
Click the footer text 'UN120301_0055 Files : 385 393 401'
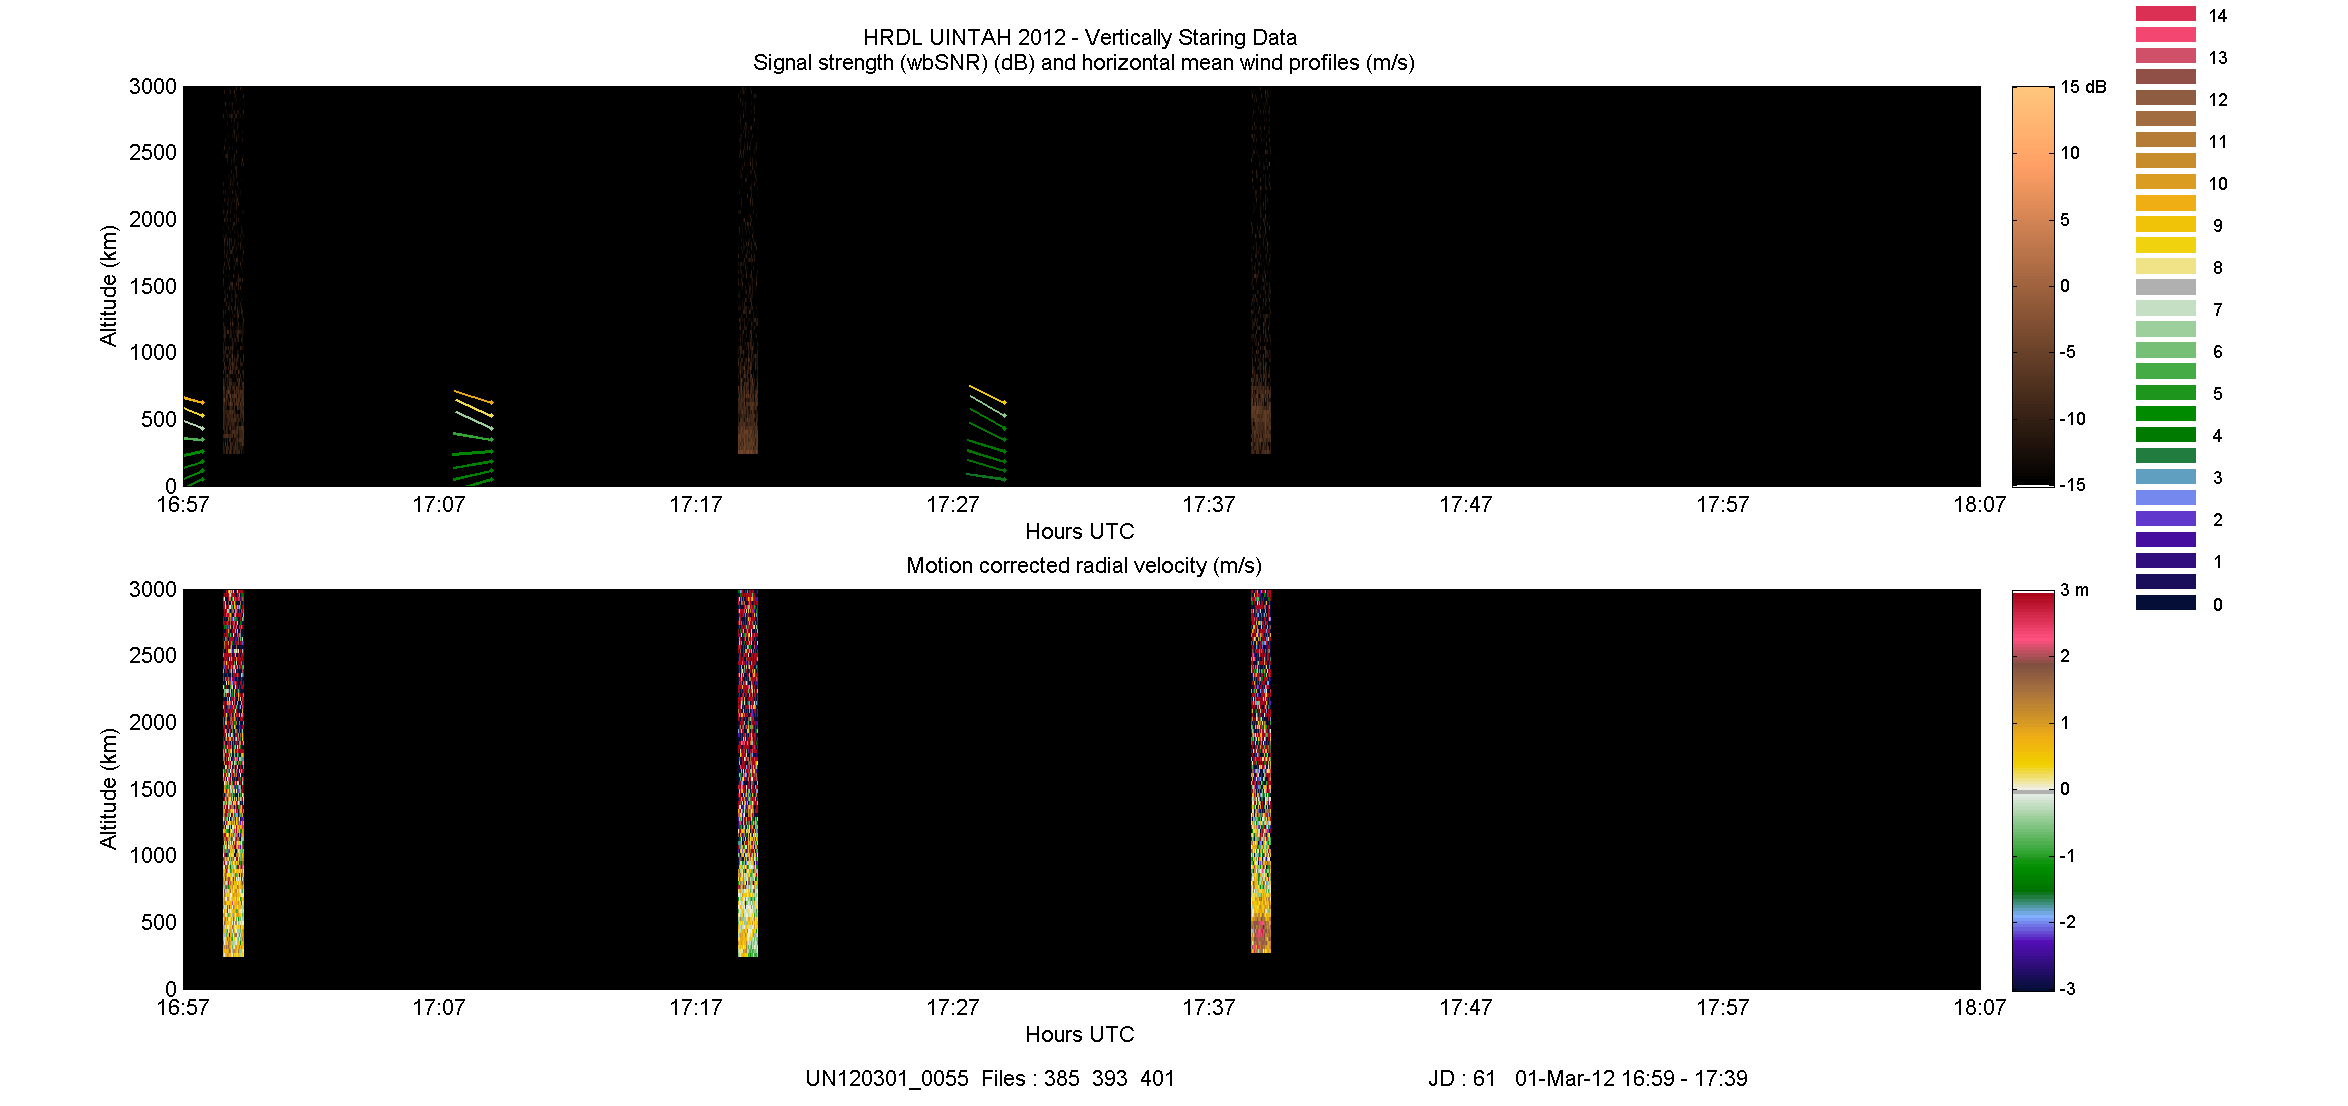coord(990,1079)
